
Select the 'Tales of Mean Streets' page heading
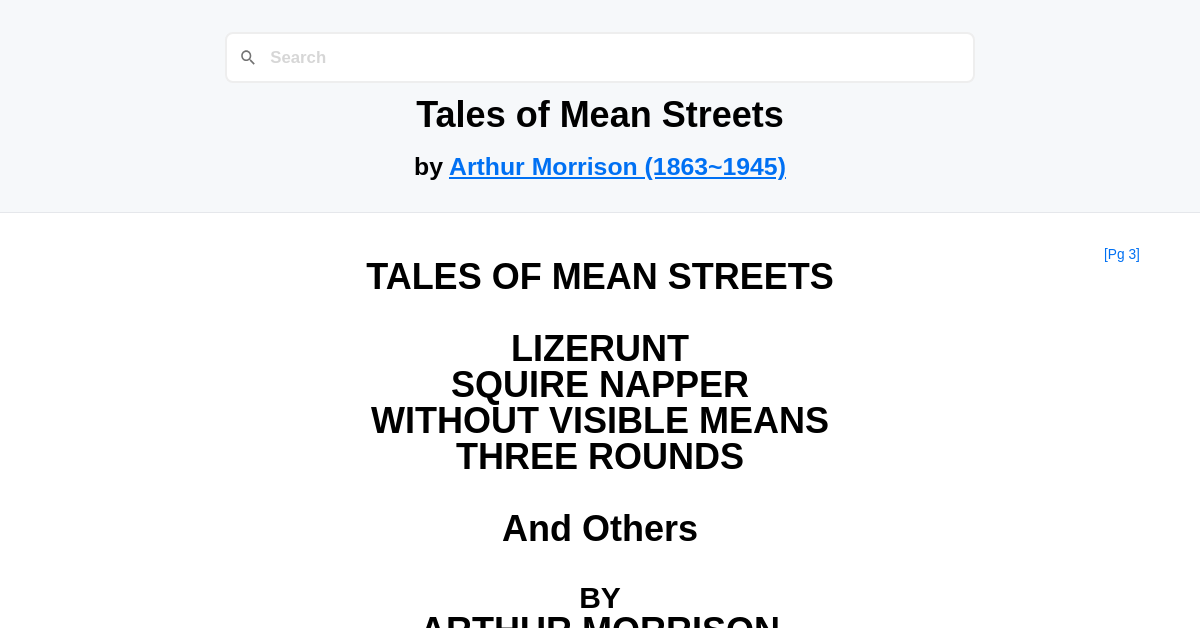click(x=599, y=114)
